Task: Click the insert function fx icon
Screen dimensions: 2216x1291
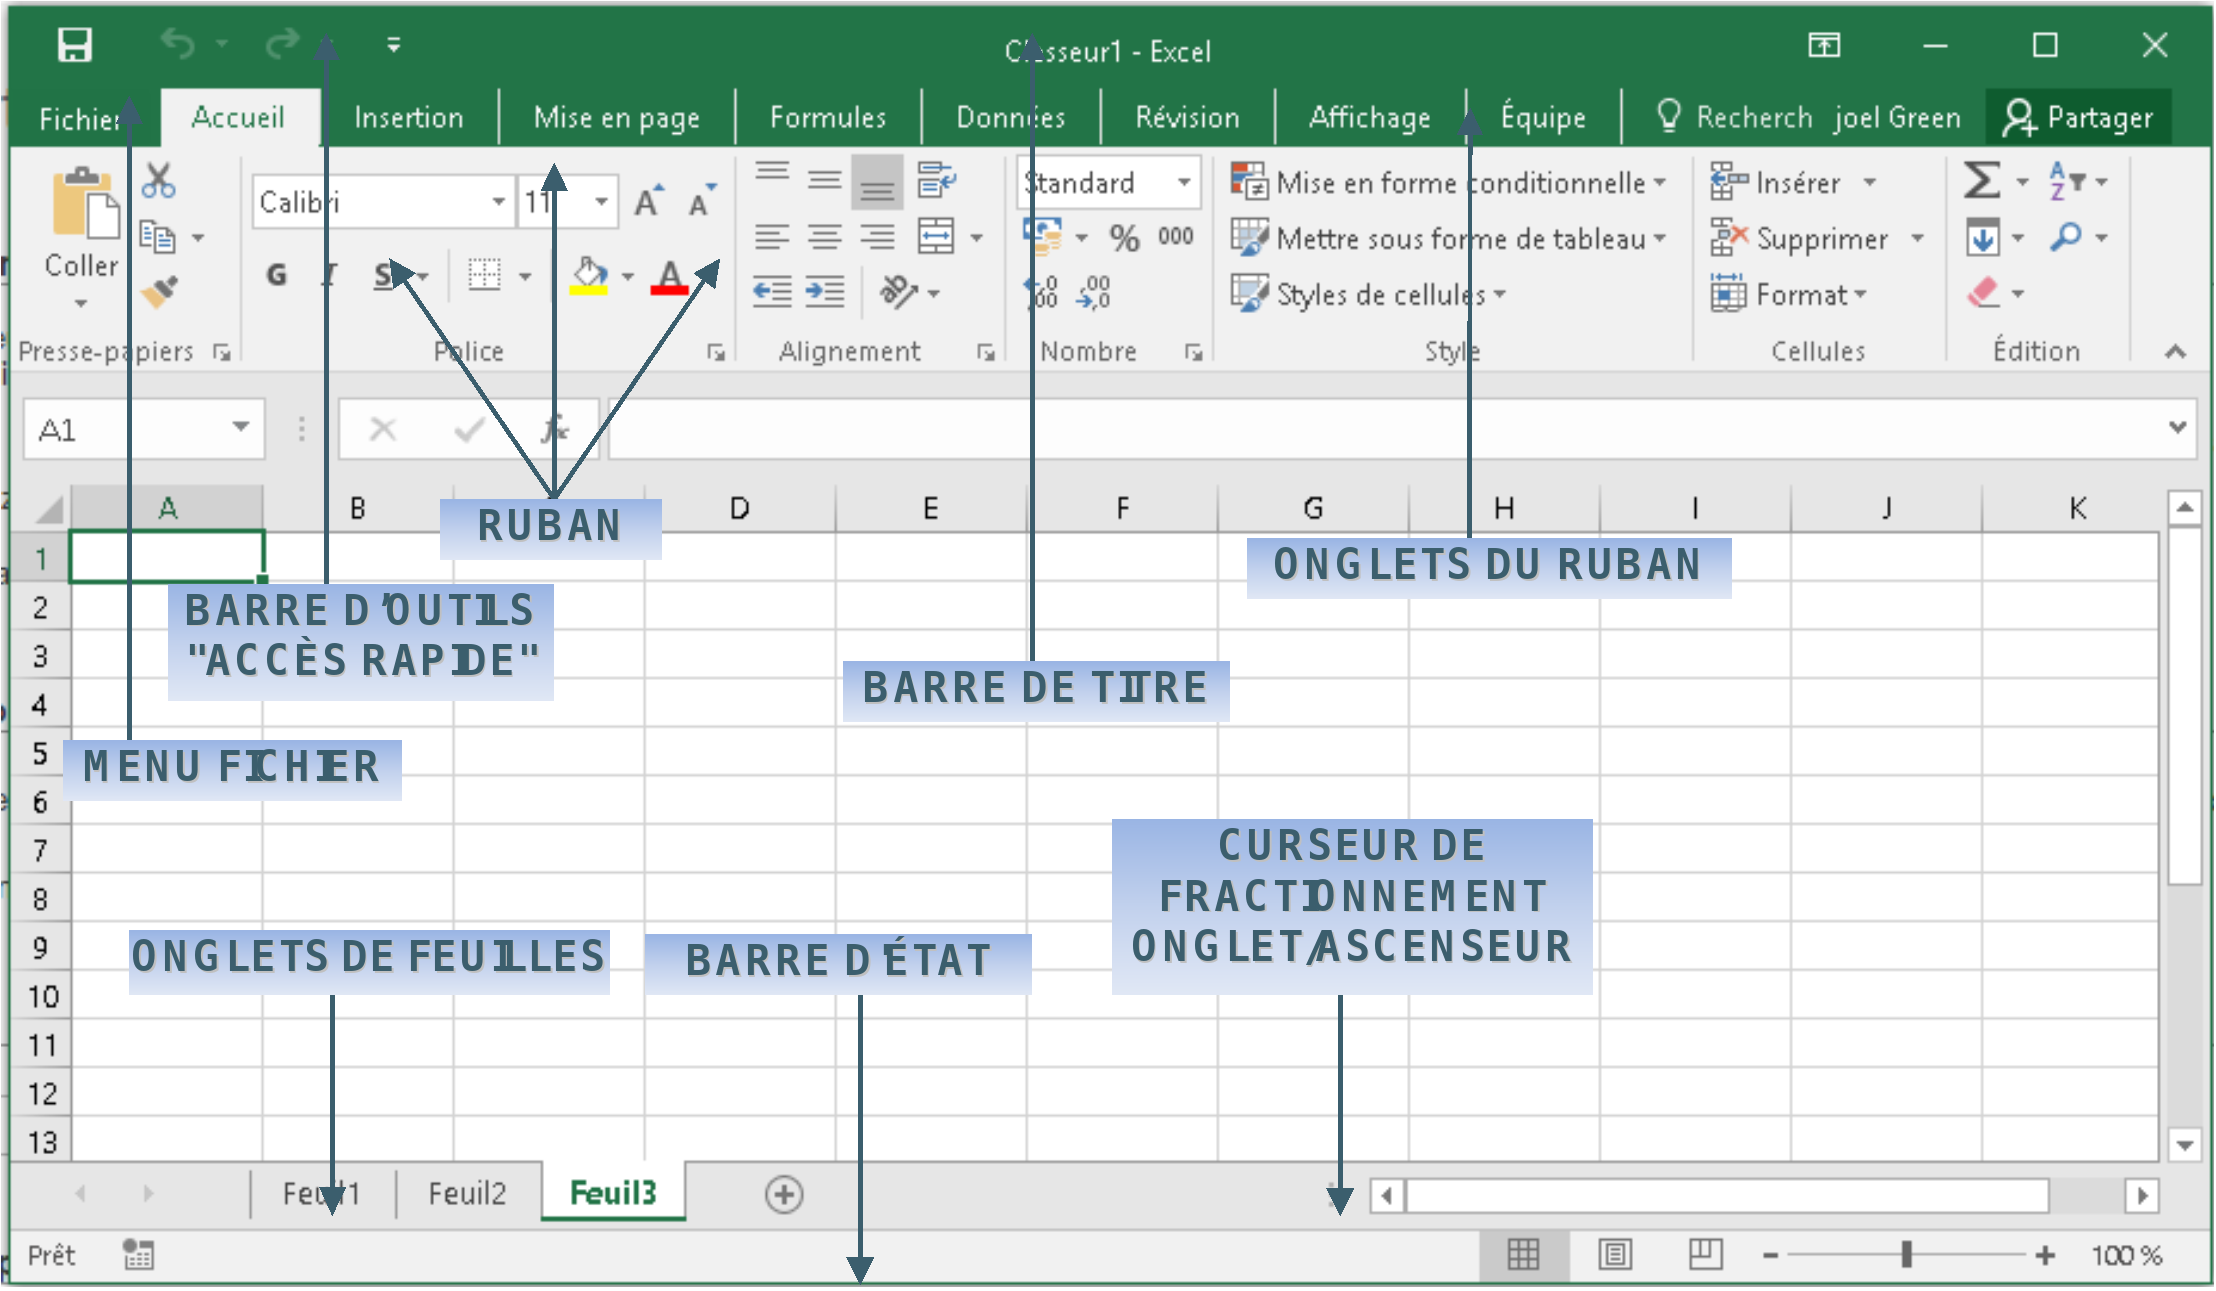Action: pos(554,430)
